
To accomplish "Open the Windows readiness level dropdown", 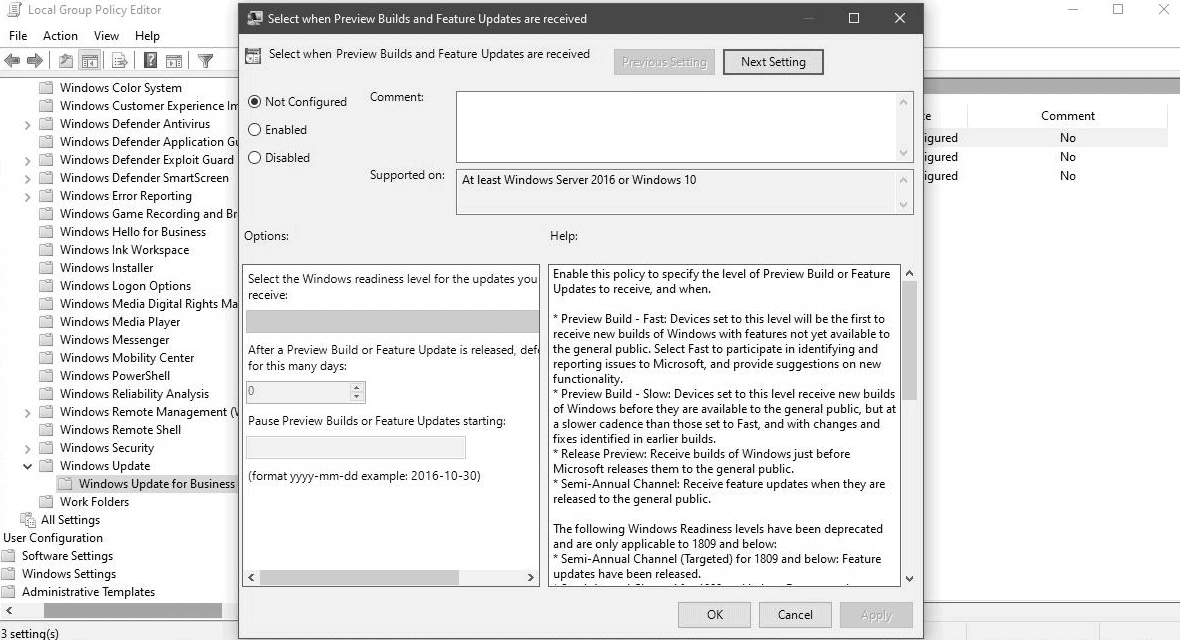I will tap(392, 322).
